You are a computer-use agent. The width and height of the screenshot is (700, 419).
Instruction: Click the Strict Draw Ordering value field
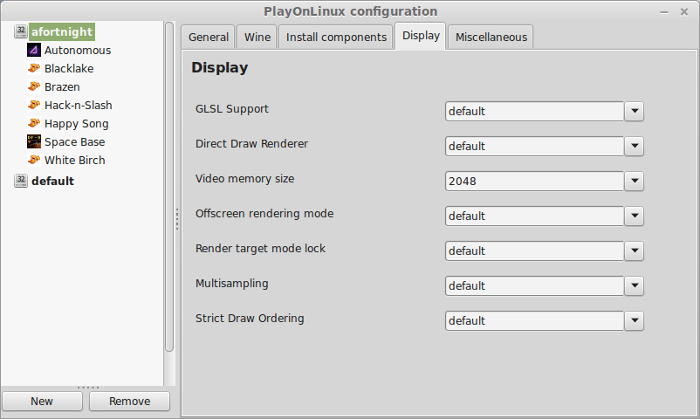[x=534, y=320]
